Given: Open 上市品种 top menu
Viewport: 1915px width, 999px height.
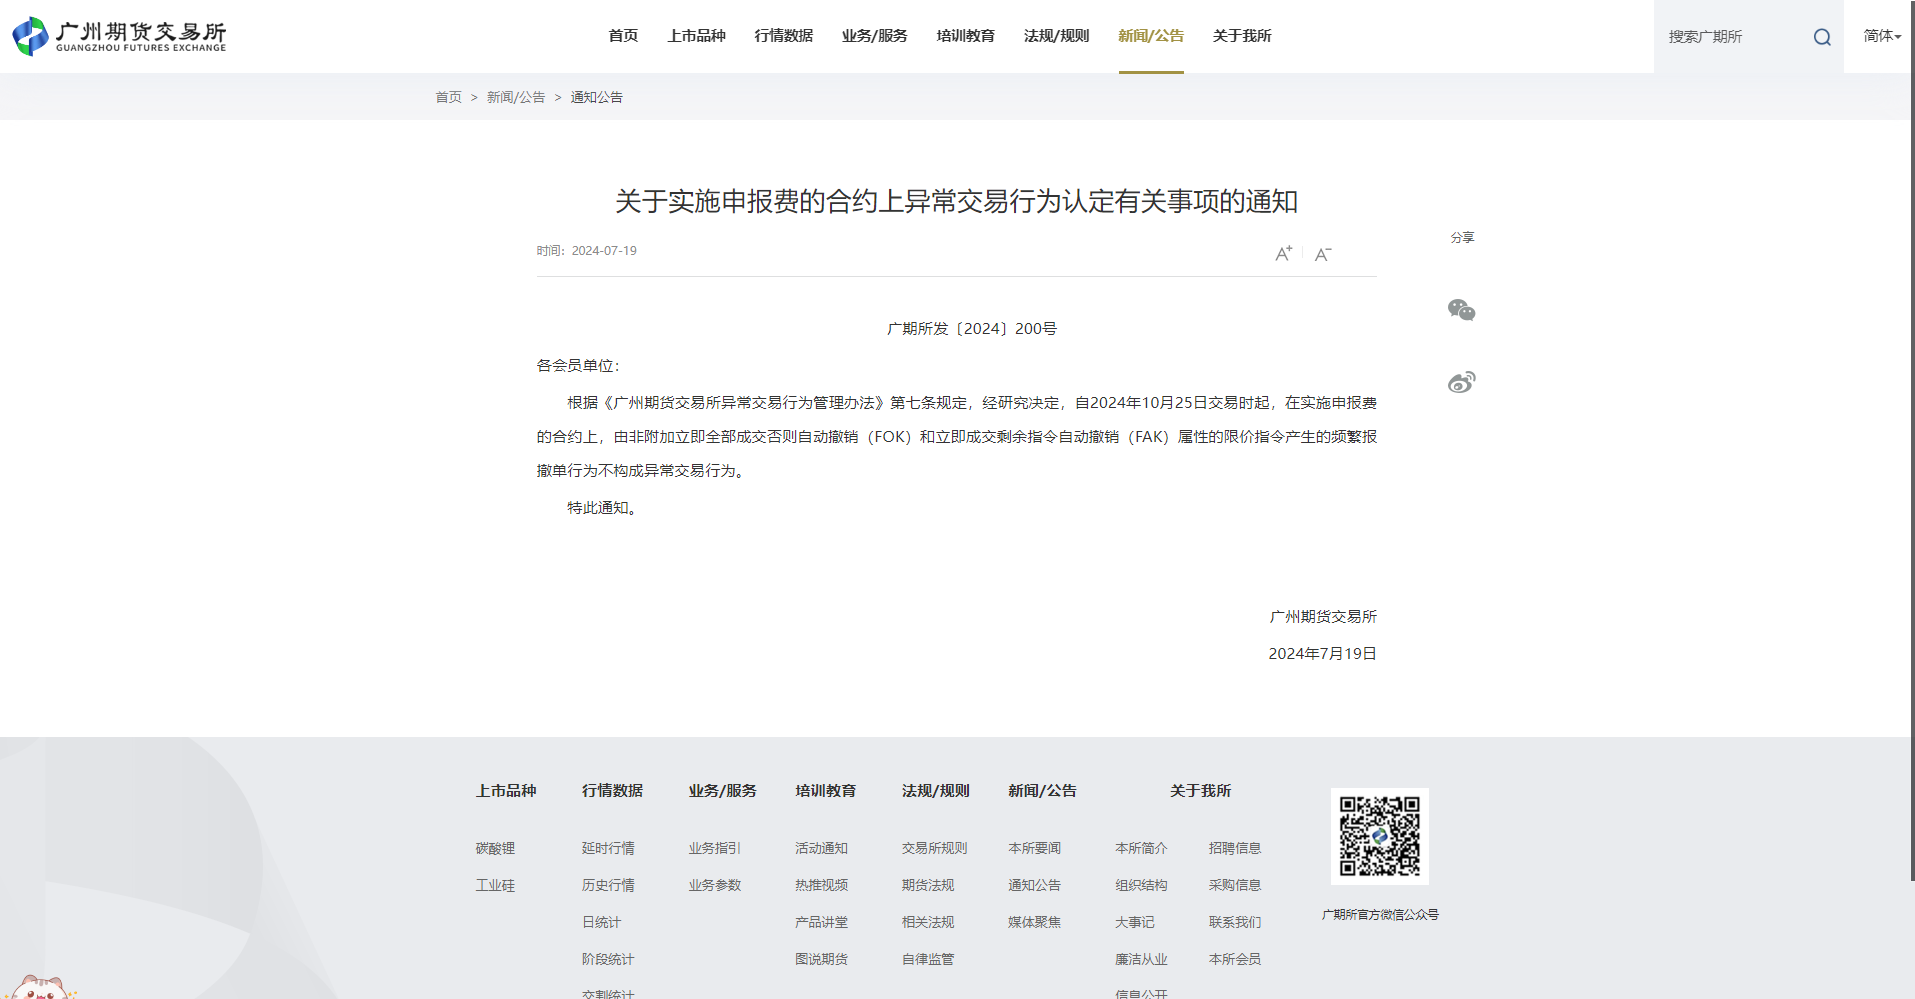Looking at the screenshot, I should click(697, 36).
